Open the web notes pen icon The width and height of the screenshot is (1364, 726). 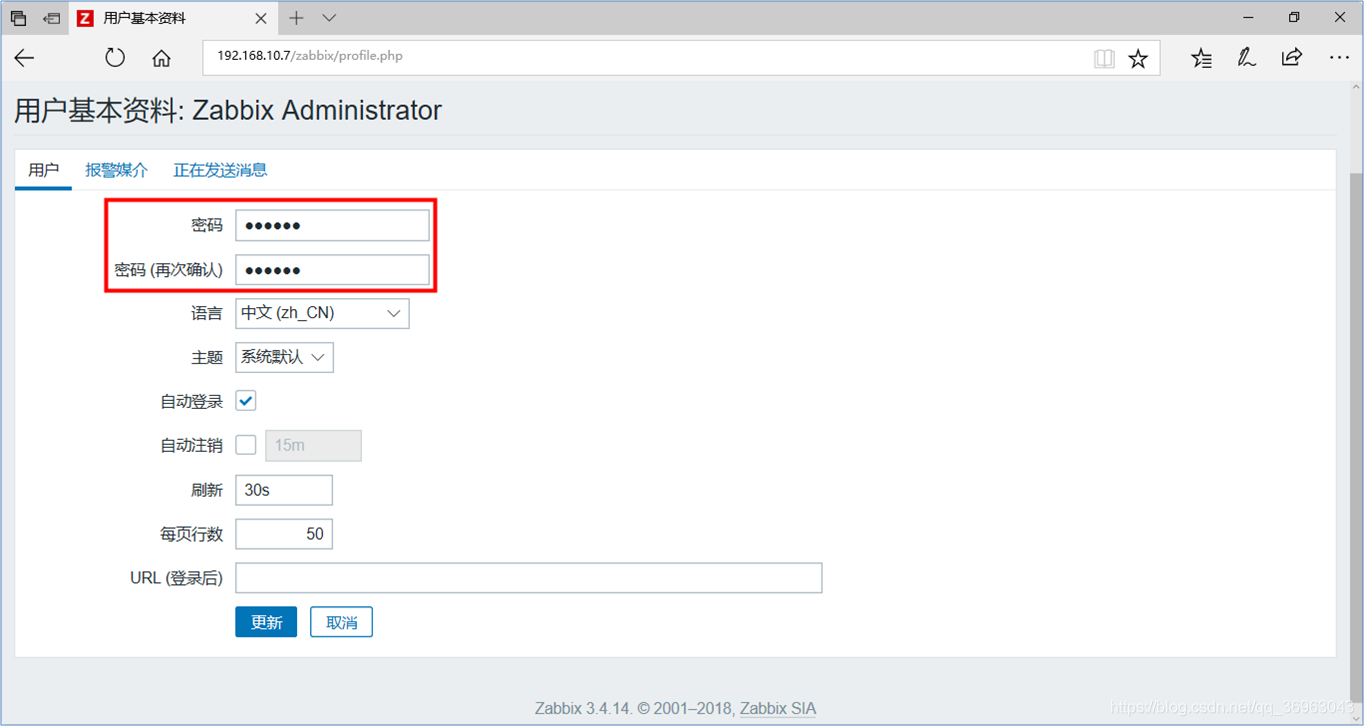(1246, 58)
